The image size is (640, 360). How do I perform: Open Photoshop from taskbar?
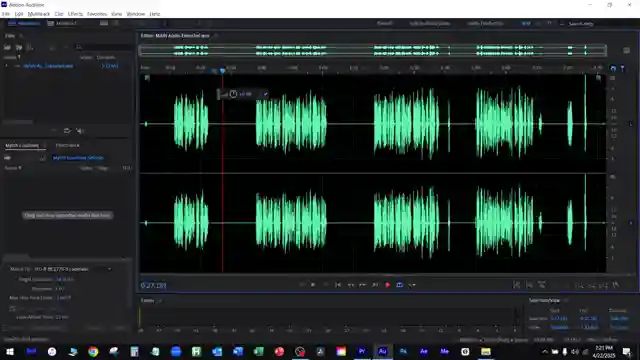pyautogui.click(x=403, y=351)
